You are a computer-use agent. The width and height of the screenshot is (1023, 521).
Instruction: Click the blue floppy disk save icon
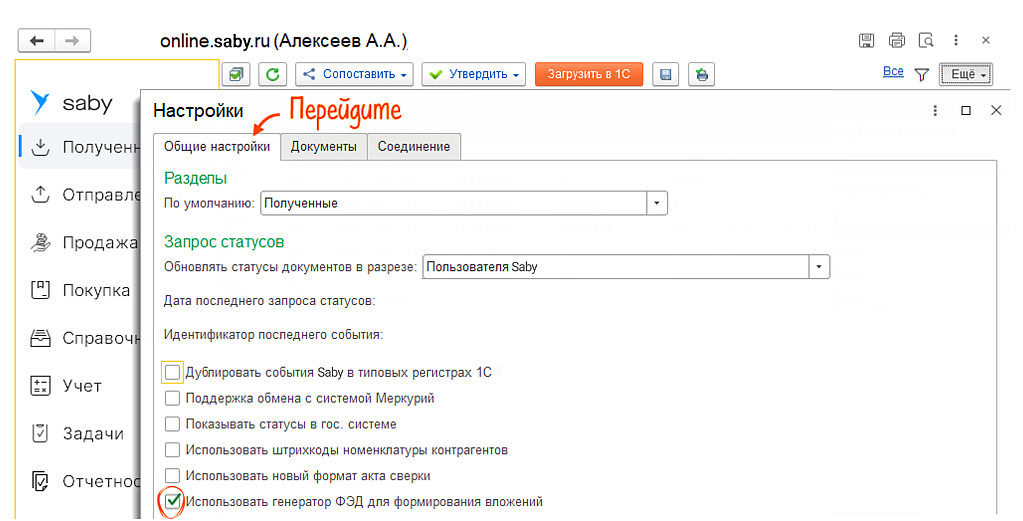click(x=666, y=75)
